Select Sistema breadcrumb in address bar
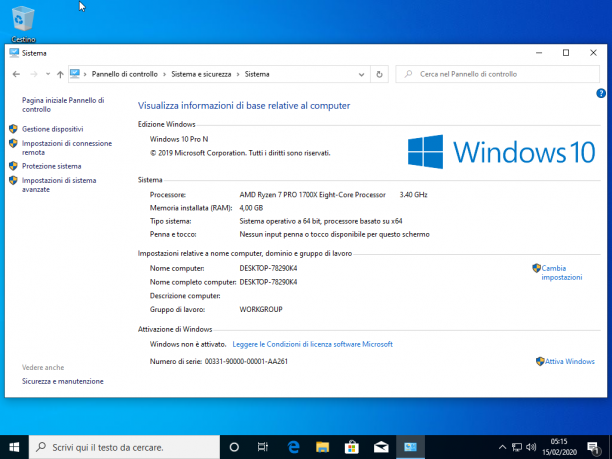 coord(257,74)
